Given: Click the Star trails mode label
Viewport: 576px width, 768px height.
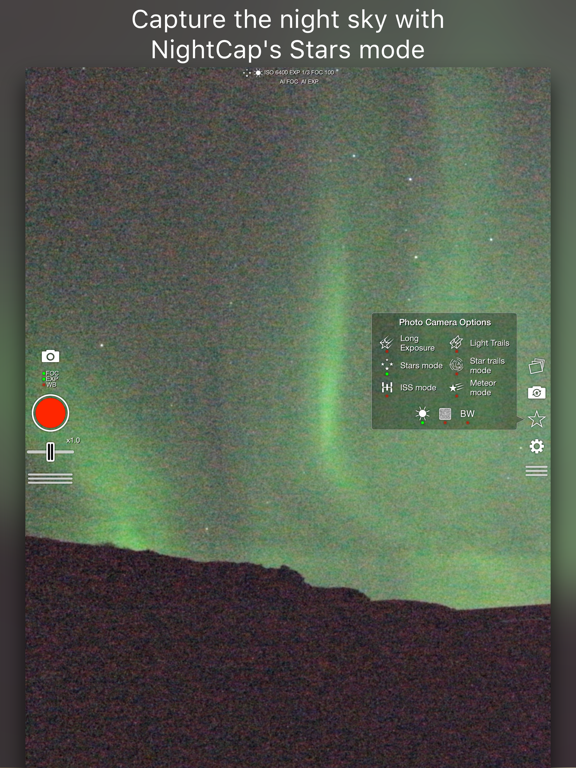Looking at the screenshot, I should click(x=487, y=365).
